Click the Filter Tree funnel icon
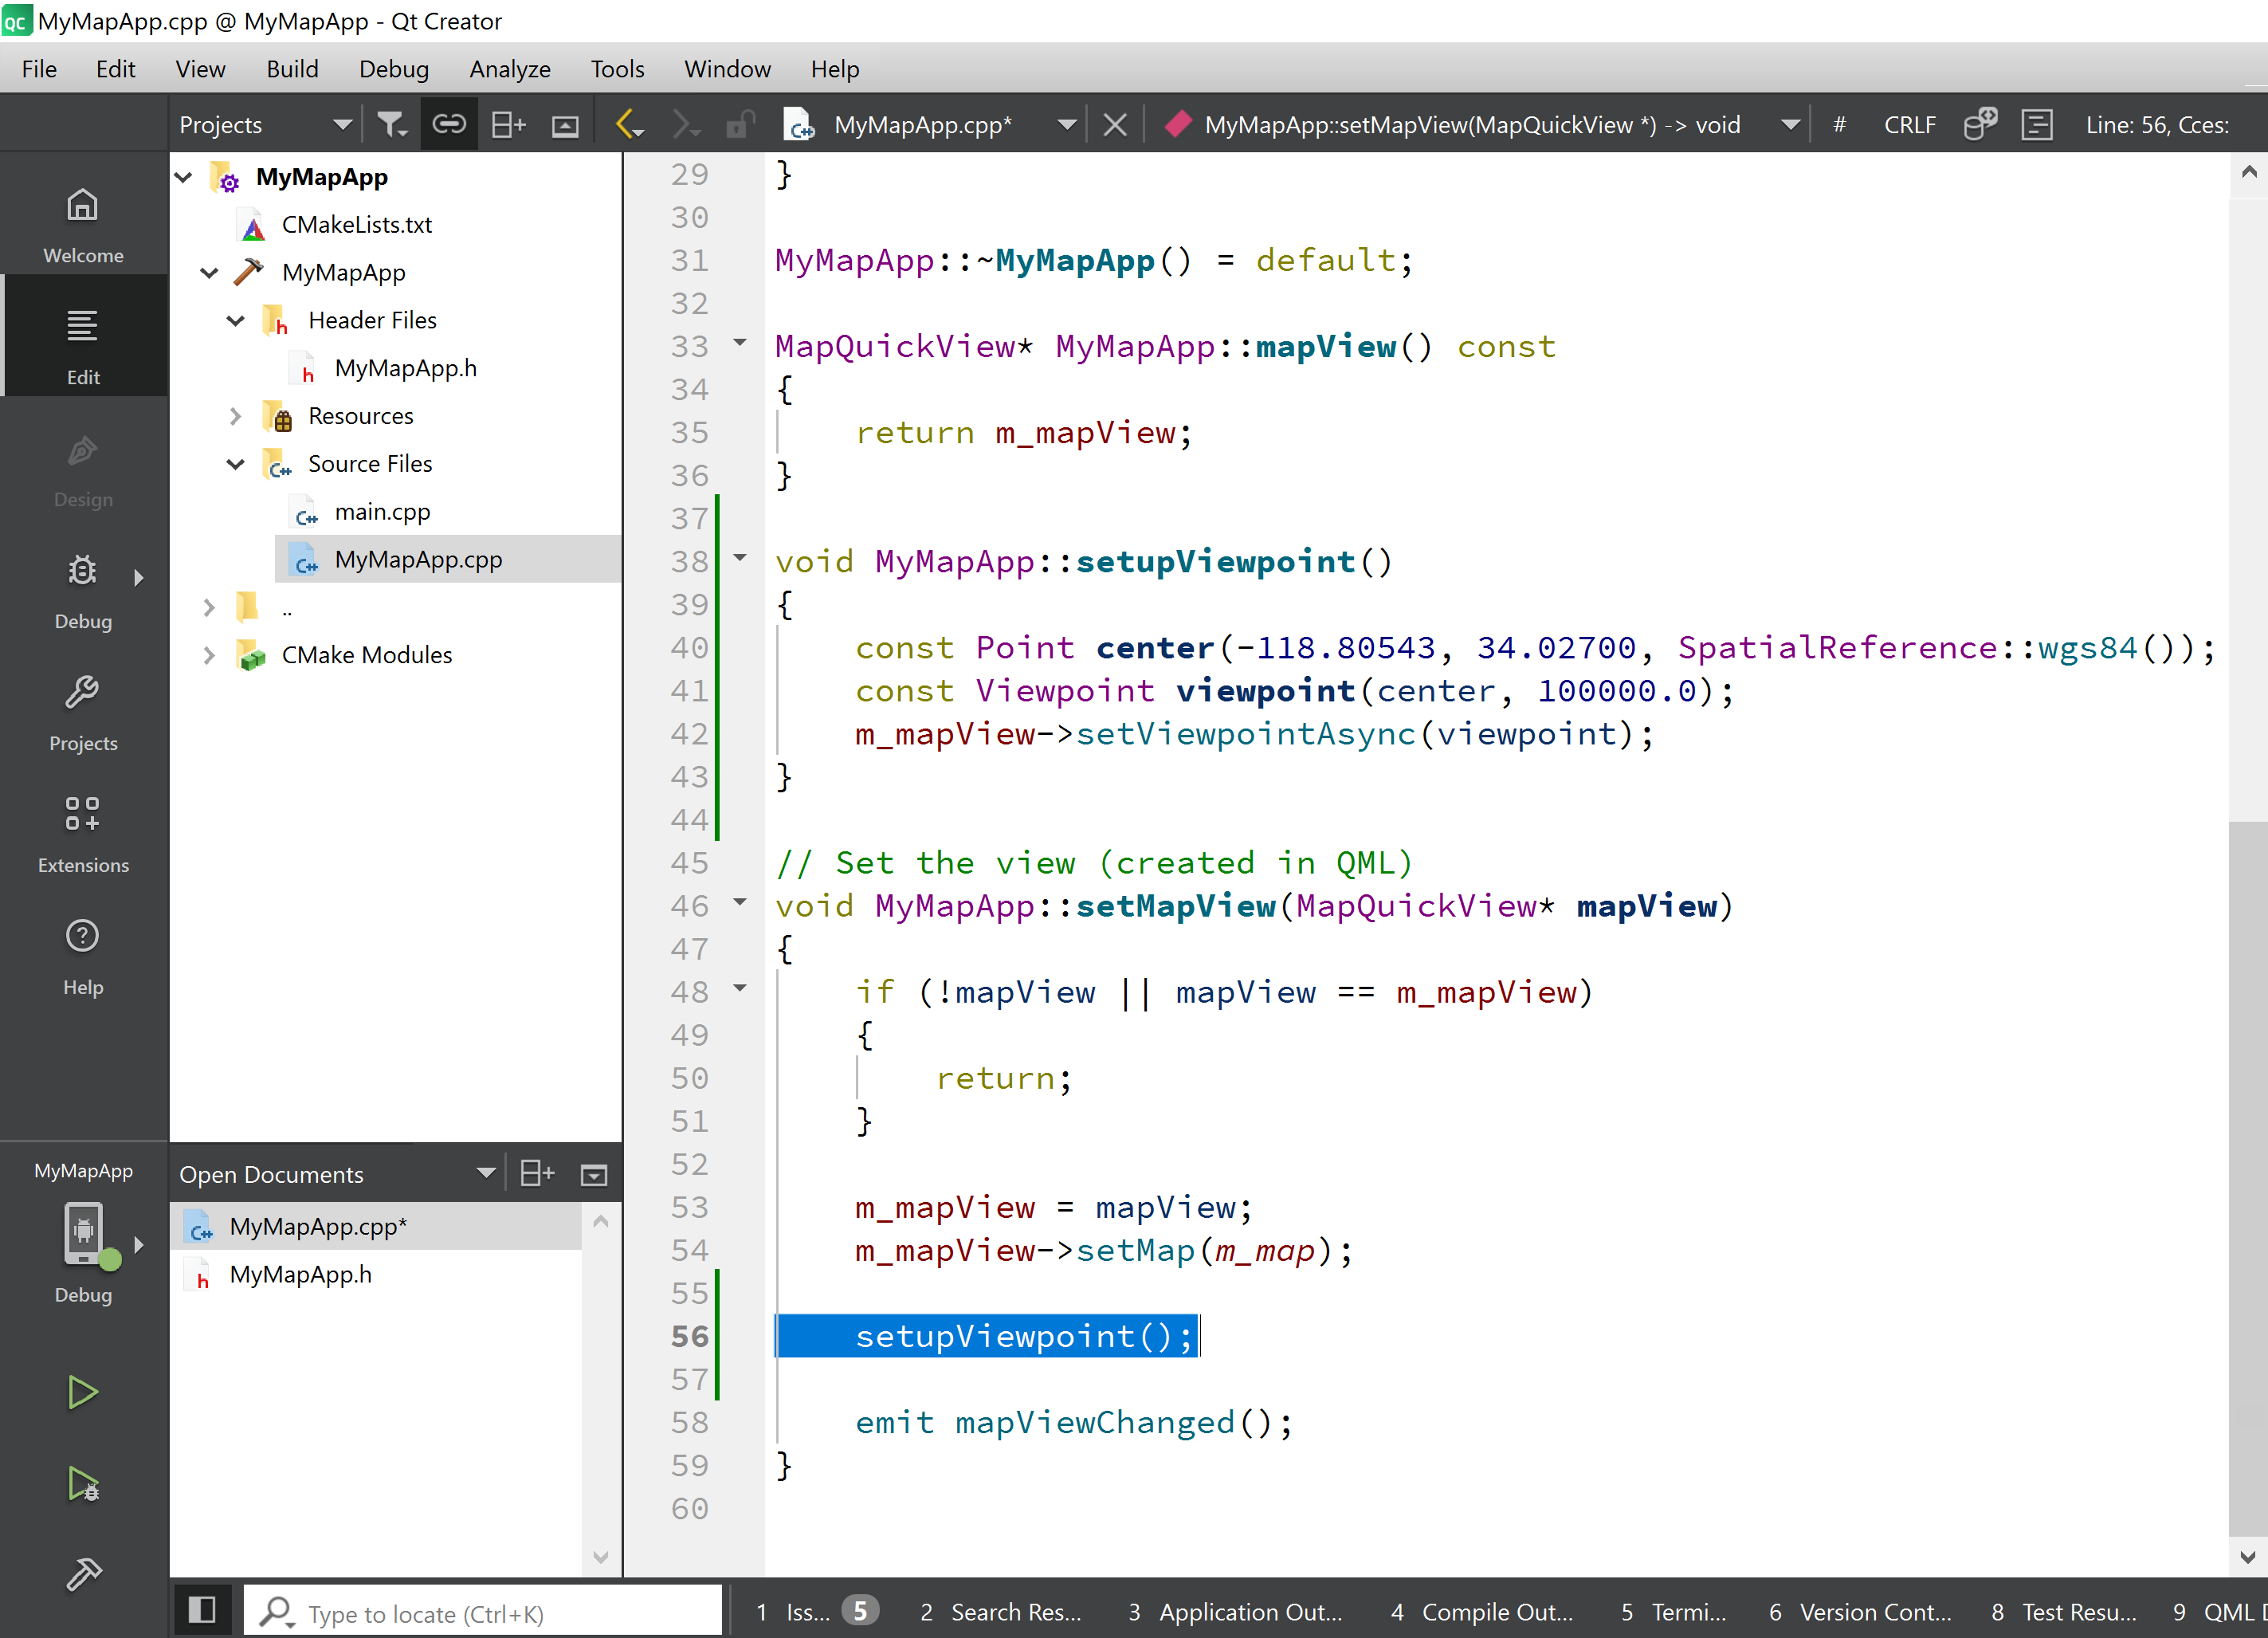 [x=391, y=125]
